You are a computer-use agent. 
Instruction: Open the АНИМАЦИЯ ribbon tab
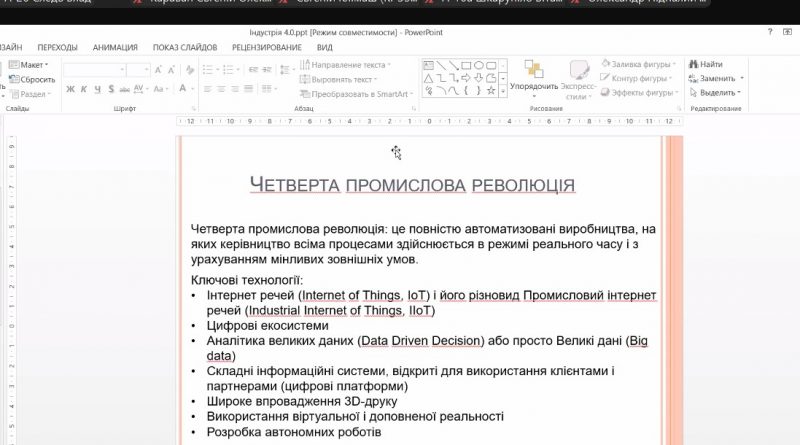click(x=115, y=47)
